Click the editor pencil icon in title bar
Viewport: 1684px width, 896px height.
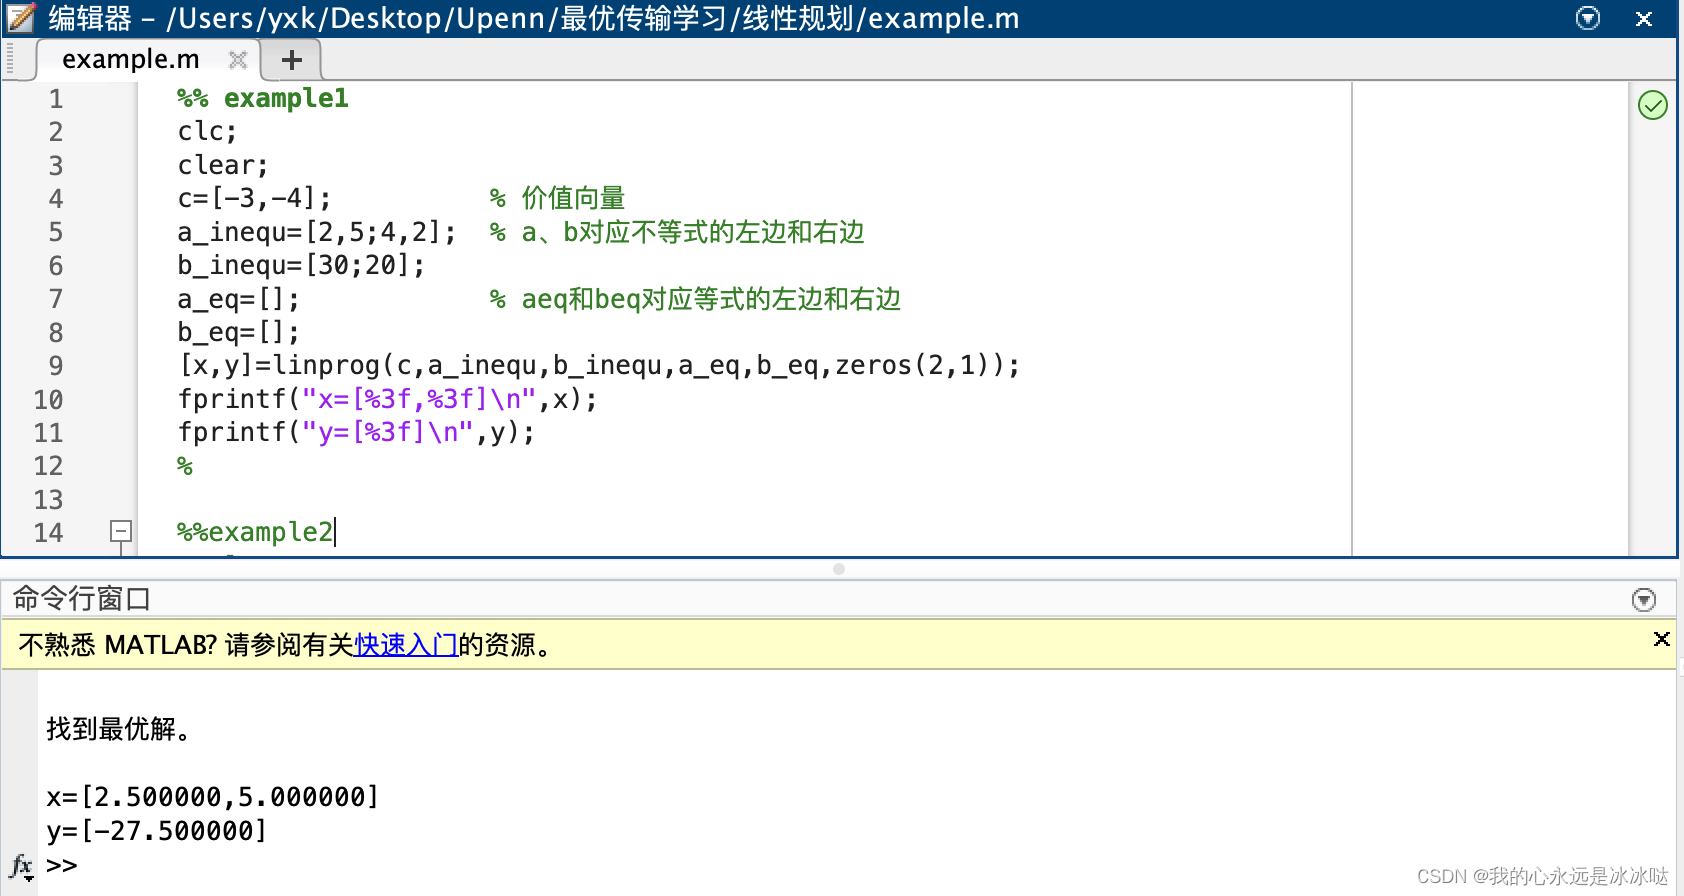click(21, 18)
